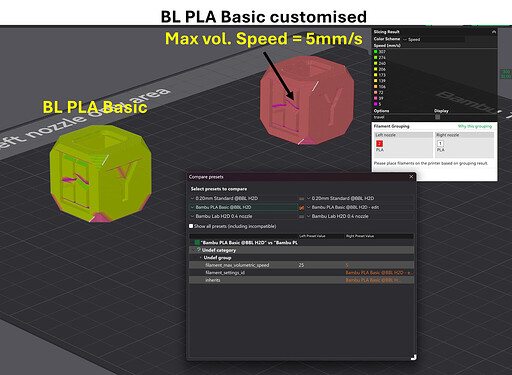Click the magenta 5 speed legend swatch
Image resolution: width=512 pixels, height=375 pixels.
coord(376,104)
